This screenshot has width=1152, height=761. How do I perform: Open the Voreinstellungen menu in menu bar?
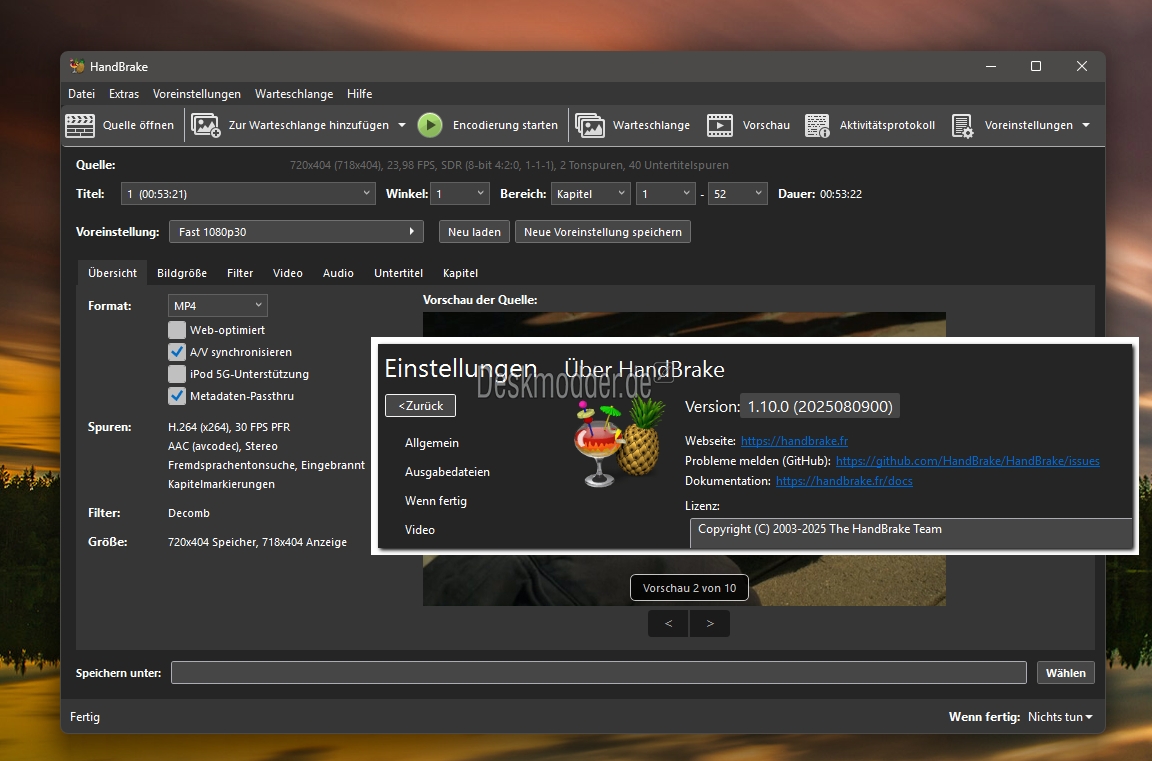[197, 94]
